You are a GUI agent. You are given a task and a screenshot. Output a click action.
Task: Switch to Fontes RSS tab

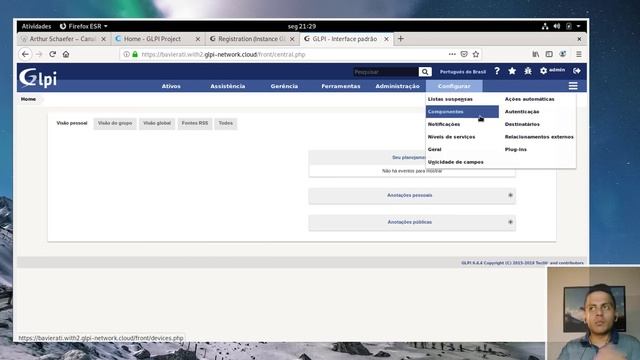(195, 123)
